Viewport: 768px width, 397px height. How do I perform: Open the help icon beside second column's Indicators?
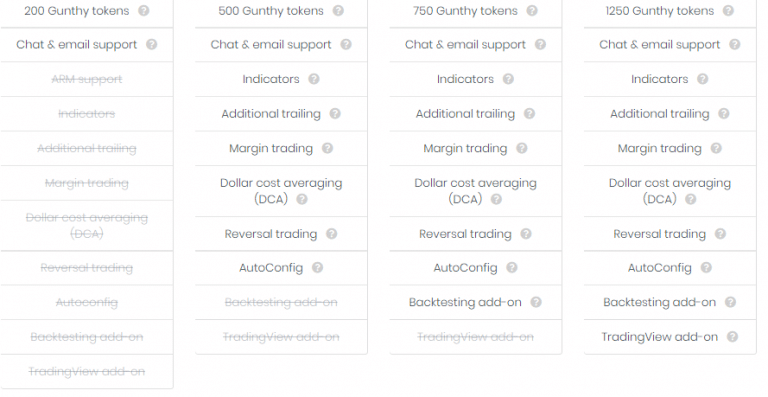click(313, 79)
